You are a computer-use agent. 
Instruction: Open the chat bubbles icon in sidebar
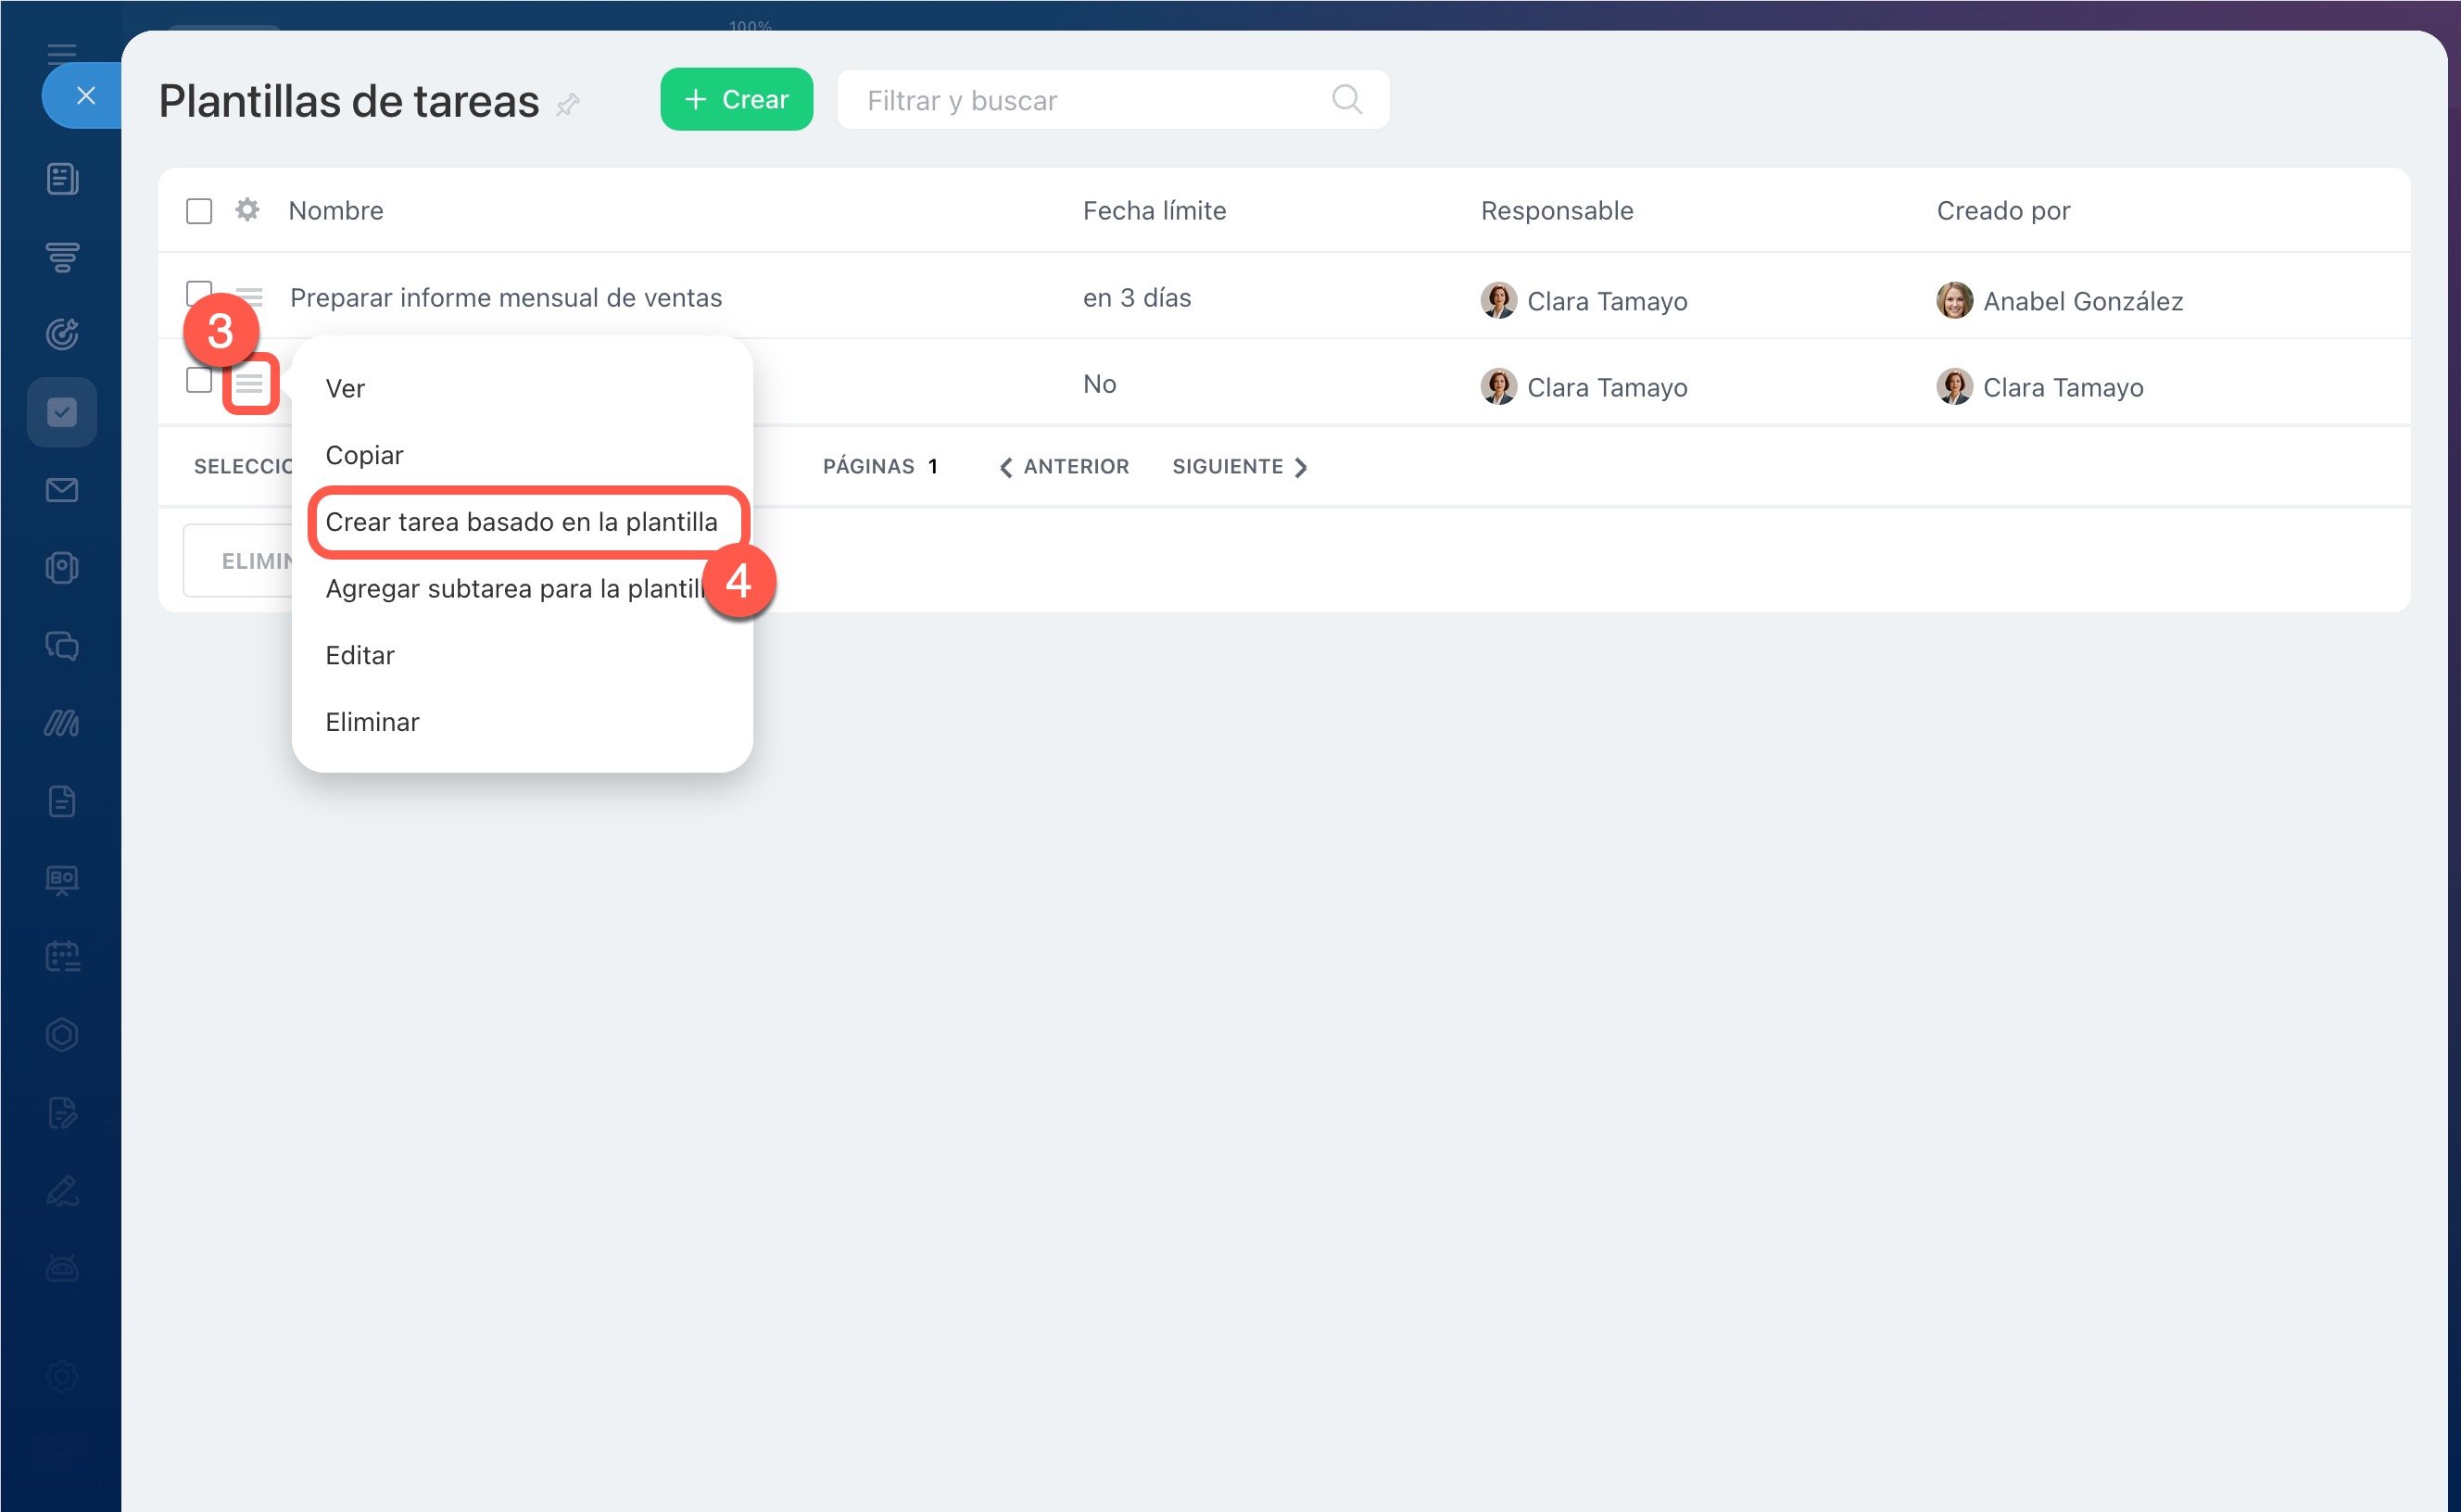[62, 646]
